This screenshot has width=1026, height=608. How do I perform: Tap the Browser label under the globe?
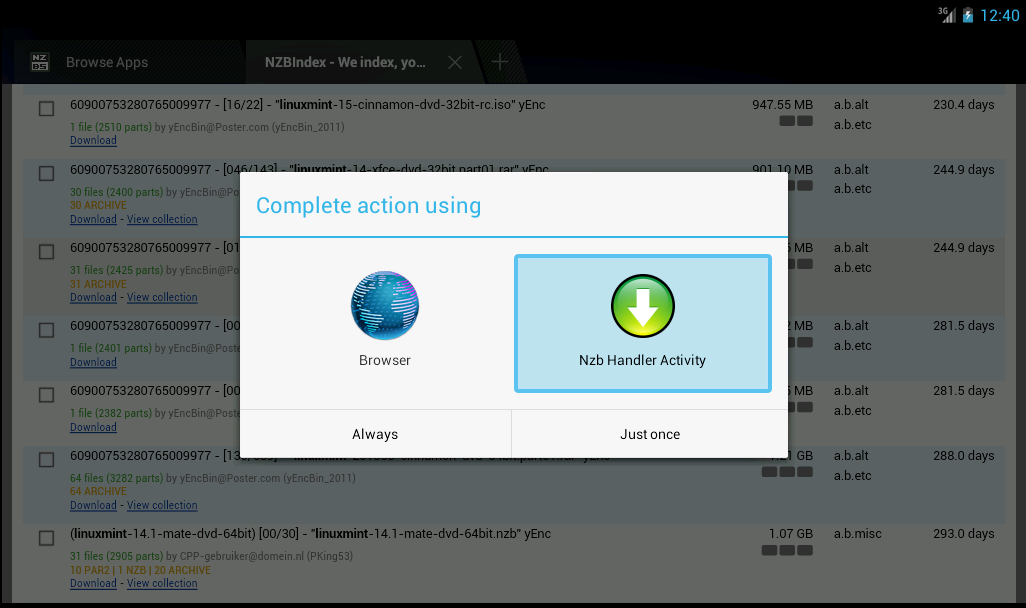(x=385, y=361)
